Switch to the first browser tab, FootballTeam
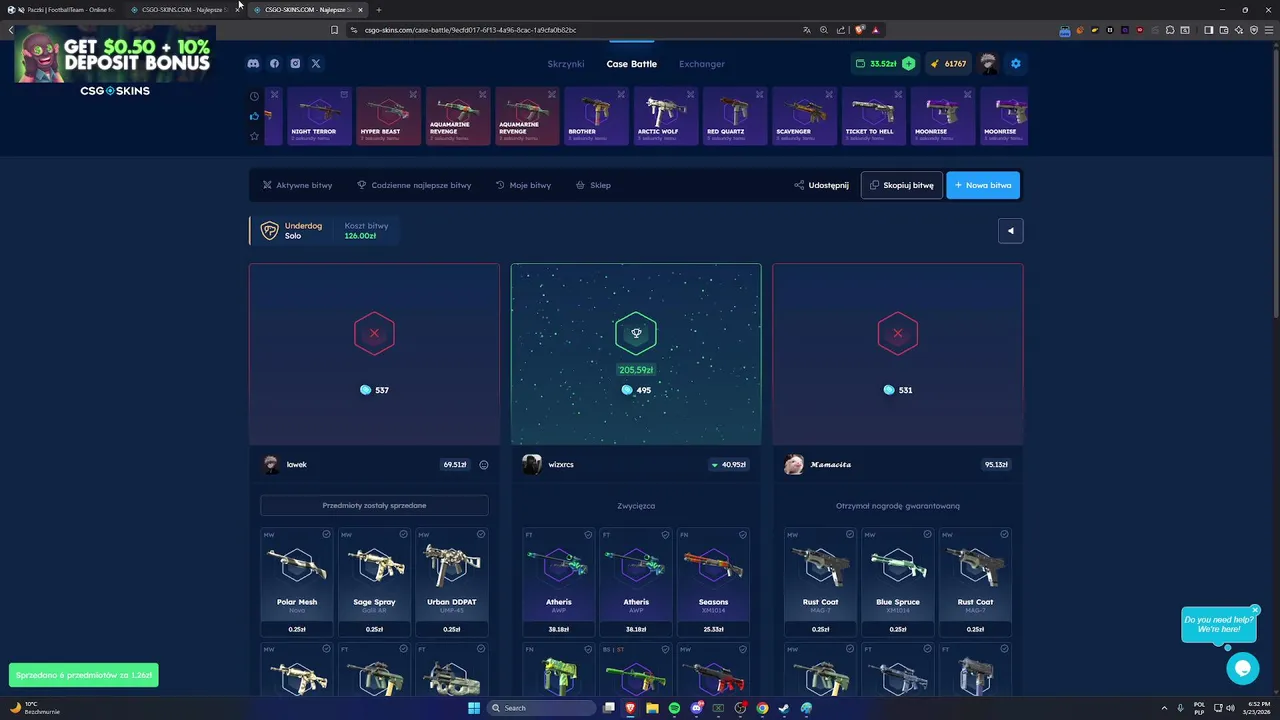The width and height of the screenshot is (1280, 720). 62,10
